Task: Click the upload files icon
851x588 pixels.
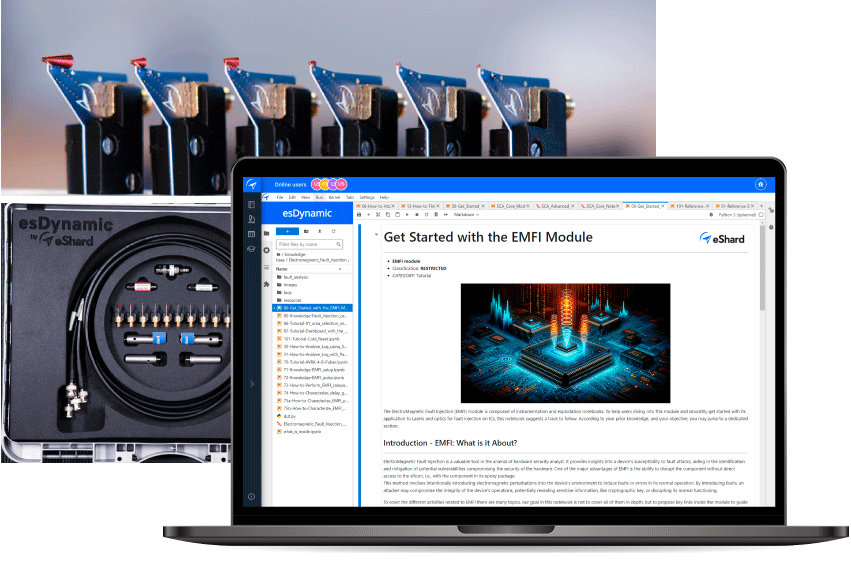Action: pyautogui.click(x=320, y=231)
